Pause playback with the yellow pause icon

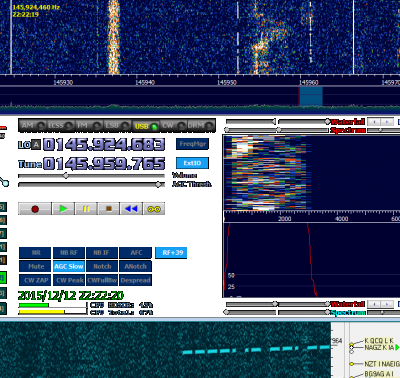86,209
